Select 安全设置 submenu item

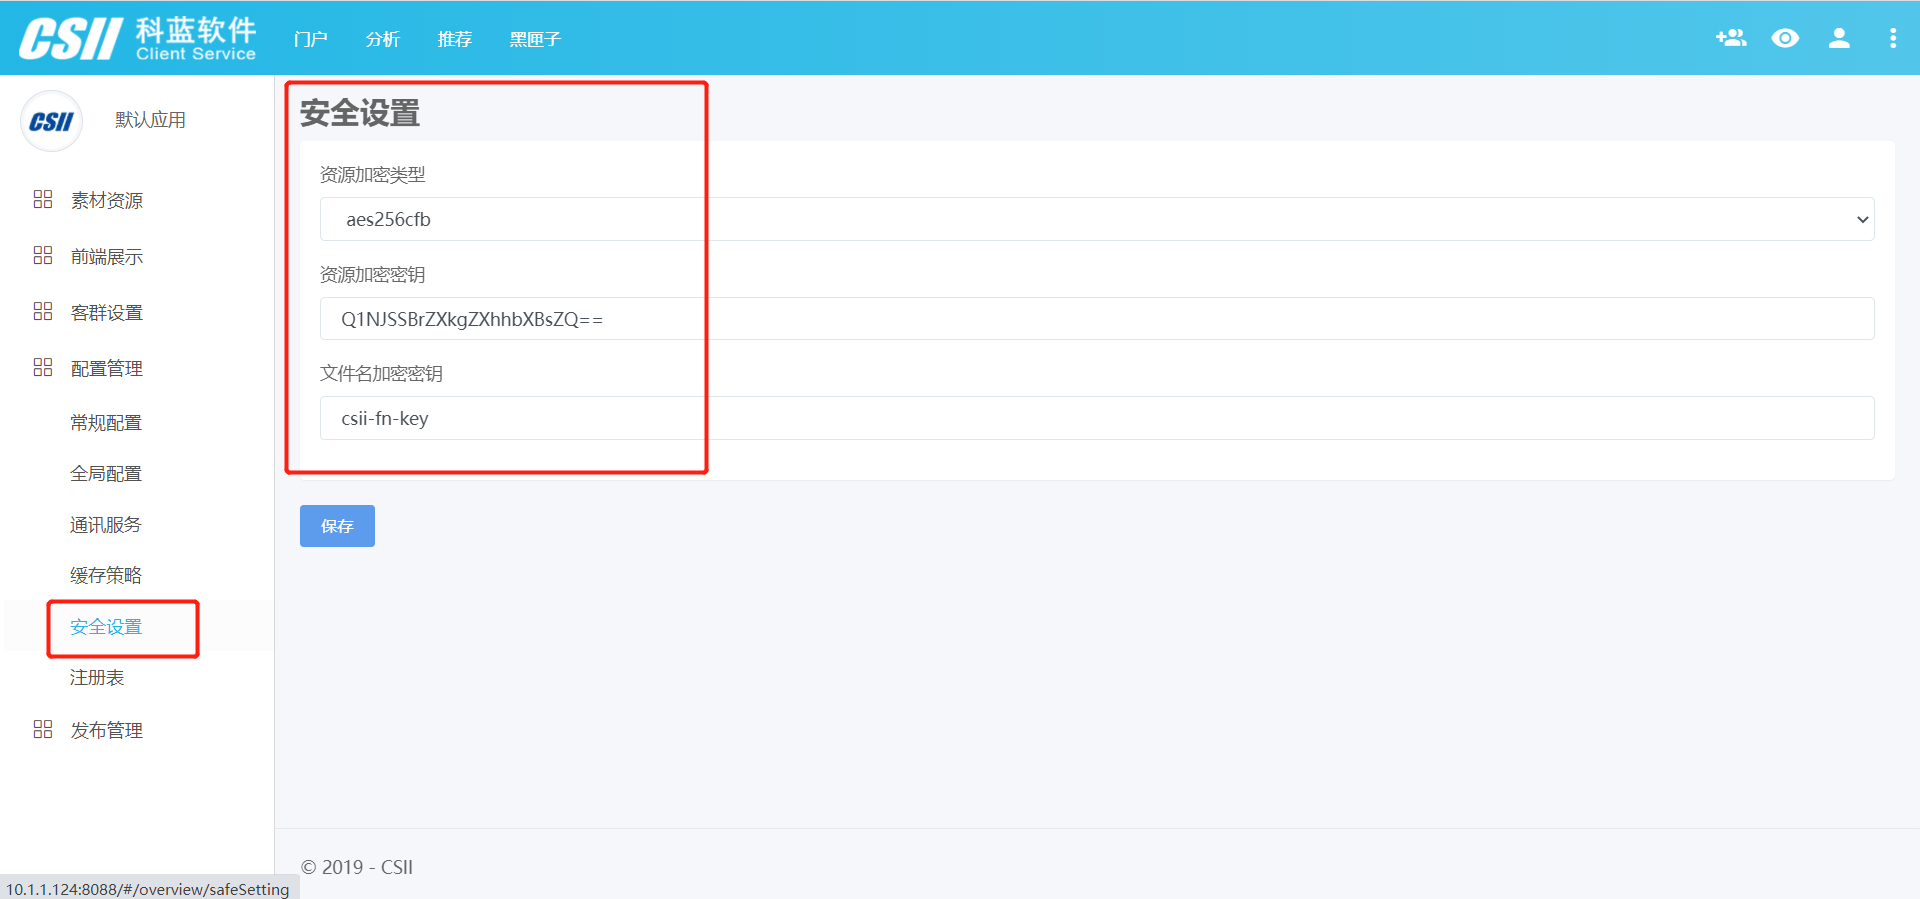tap(106, 627)
